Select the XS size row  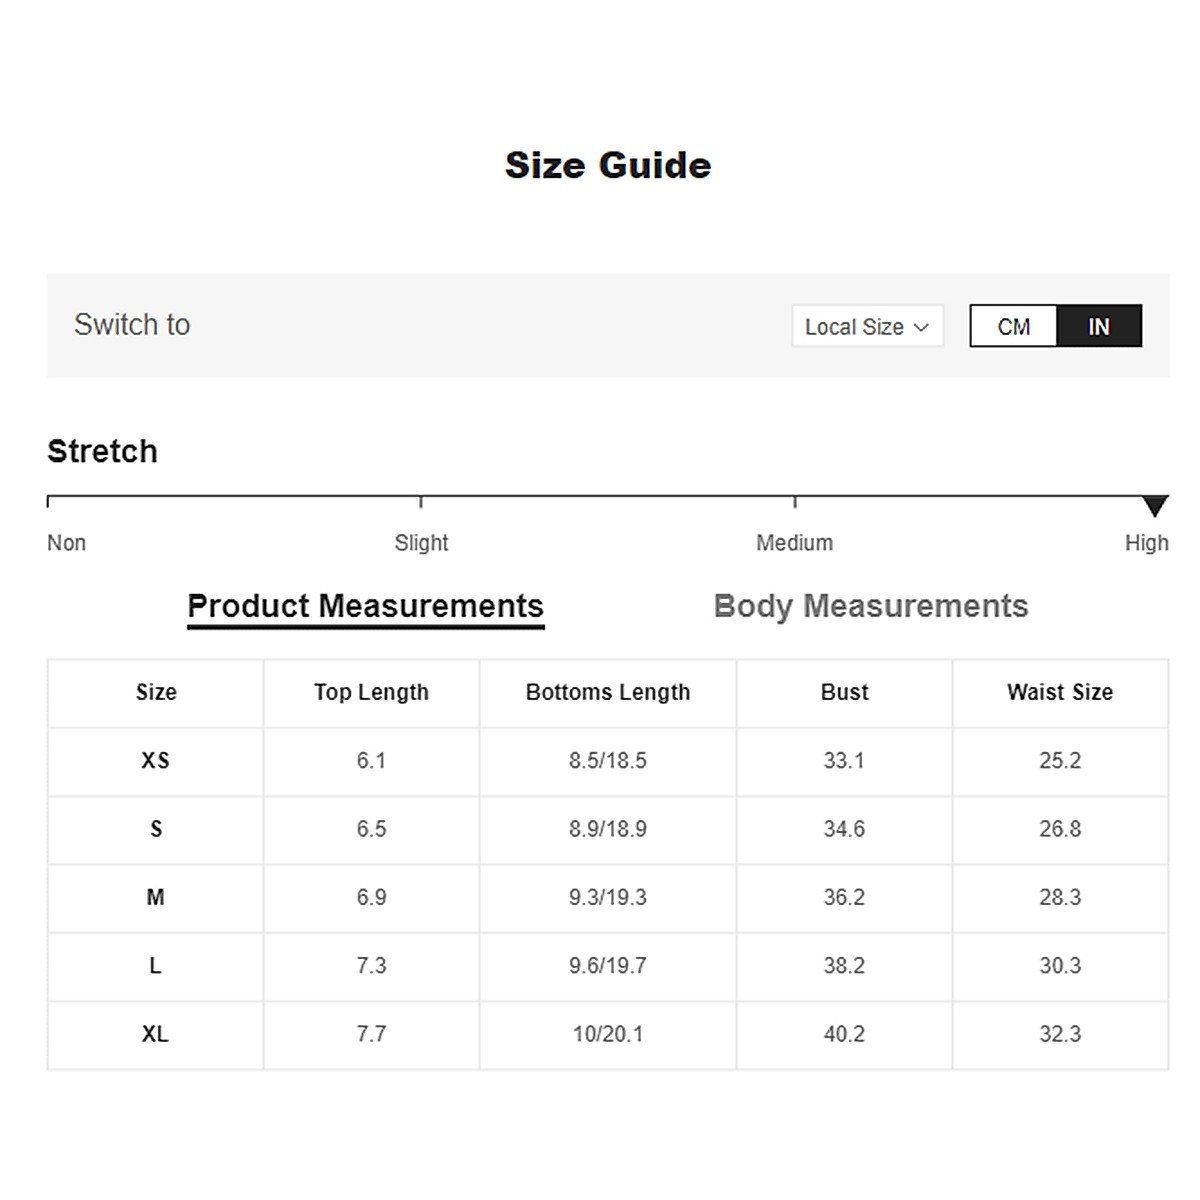click(x=155, y=761)
